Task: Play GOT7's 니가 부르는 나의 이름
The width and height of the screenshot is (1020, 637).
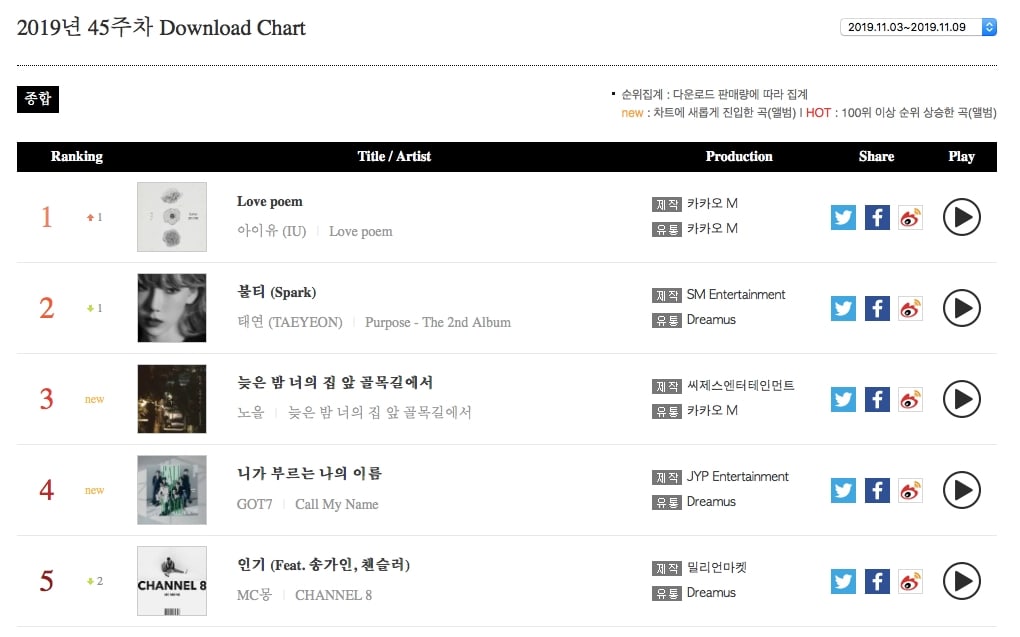Action: click(x=961, y=491)
